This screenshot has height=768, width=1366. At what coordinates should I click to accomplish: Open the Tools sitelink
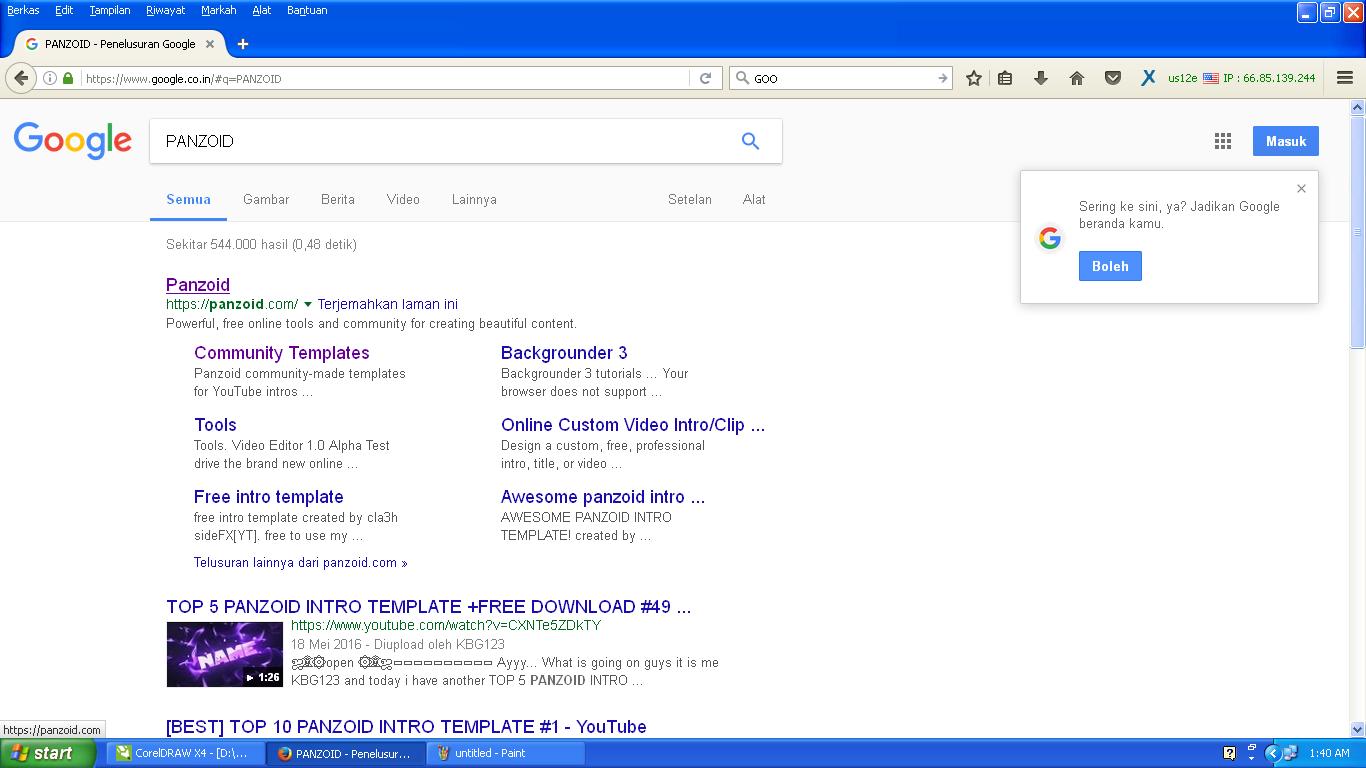point(215,425)
